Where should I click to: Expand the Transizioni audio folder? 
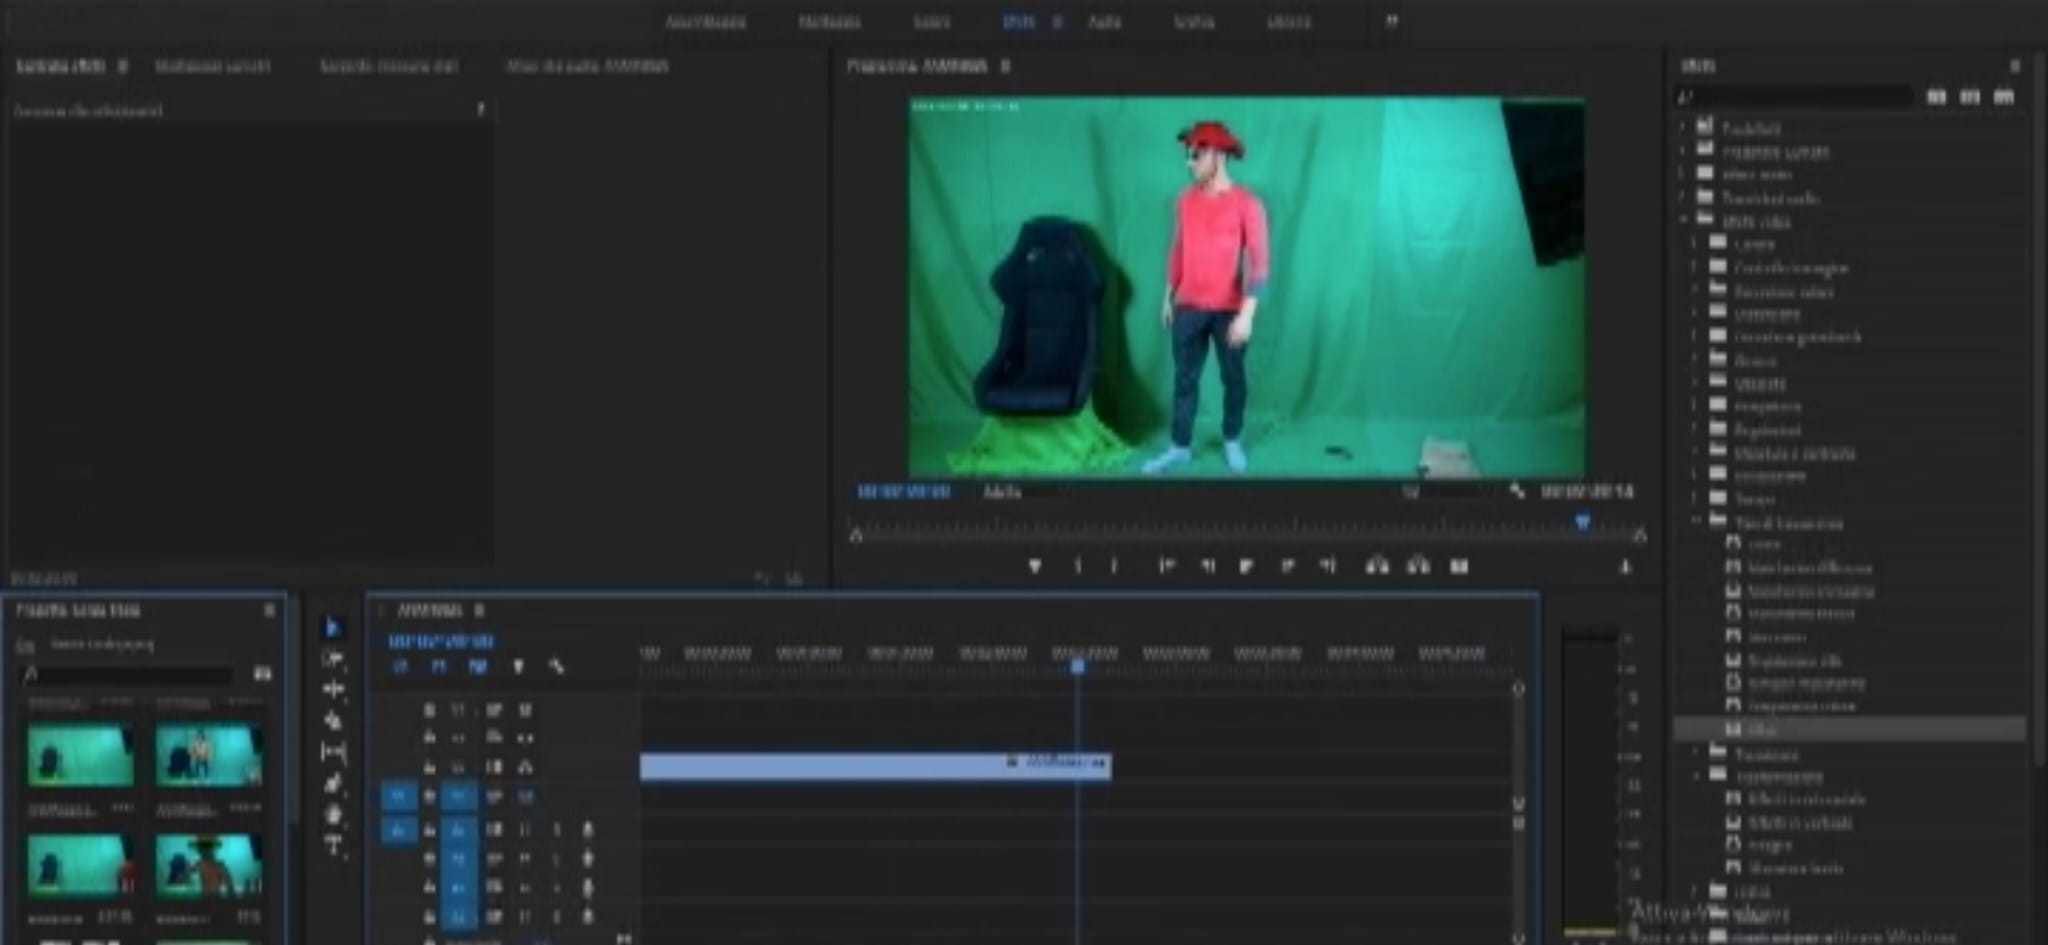pyautogui.click(x=1683, y=198)
